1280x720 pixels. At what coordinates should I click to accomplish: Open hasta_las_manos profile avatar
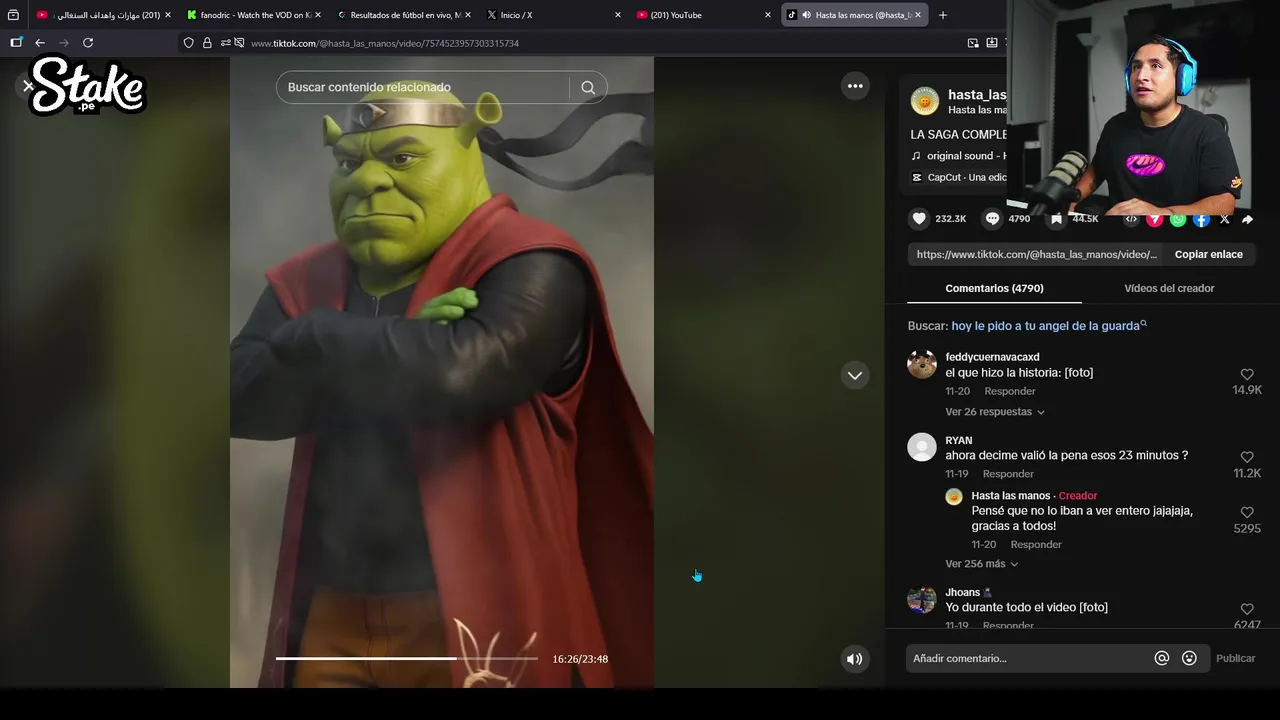[925, 101]
